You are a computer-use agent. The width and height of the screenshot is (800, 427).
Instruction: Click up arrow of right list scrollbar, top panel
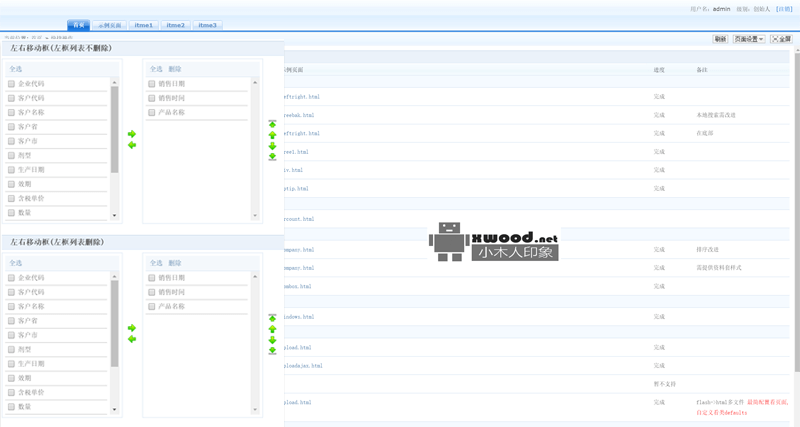(x=255, y=82)
